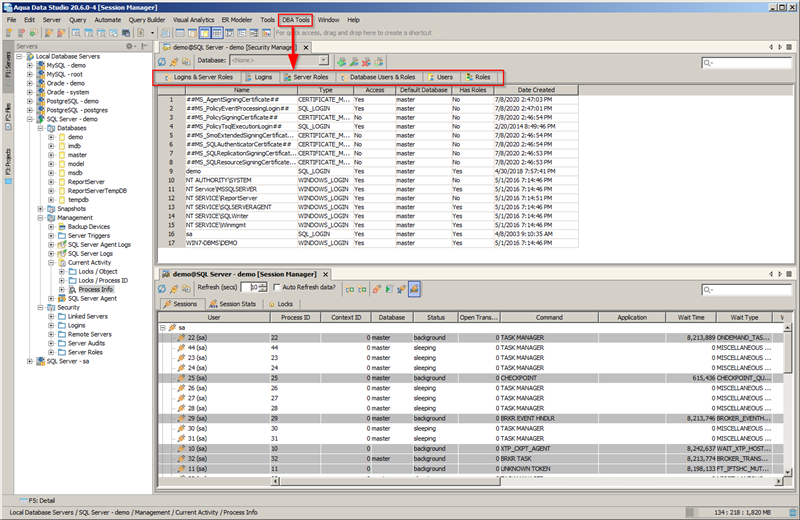Viewport: 800px width, 520px height.
Task: Click the search icon in Security Manager
Action: pyautogui.click(x=708, y=63)
